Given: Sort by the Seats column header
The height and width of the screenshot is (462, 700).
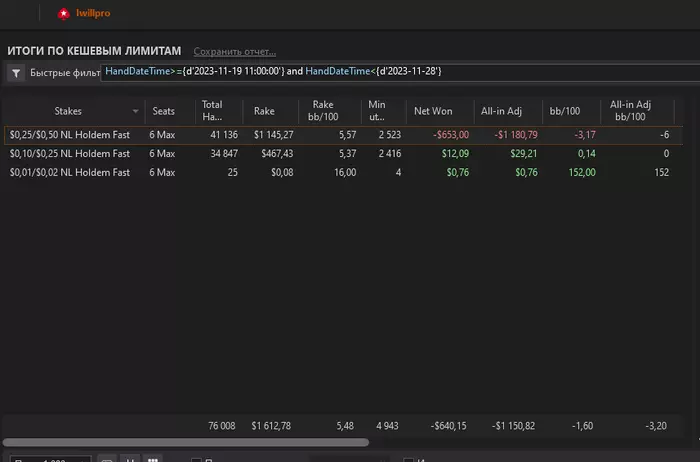Looking at the screenshot, I should tap(163, 111).
